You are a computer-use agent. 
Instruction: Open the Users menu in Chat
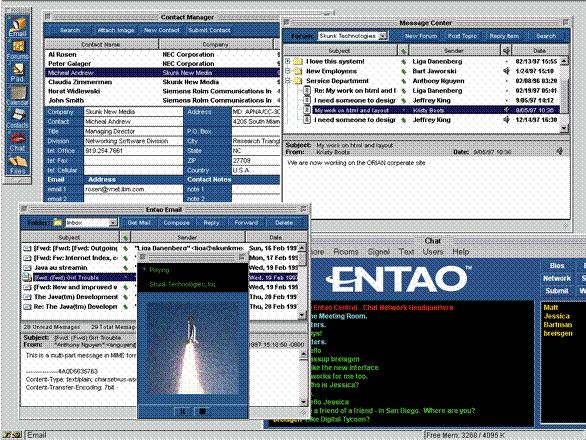click(433, 252)
